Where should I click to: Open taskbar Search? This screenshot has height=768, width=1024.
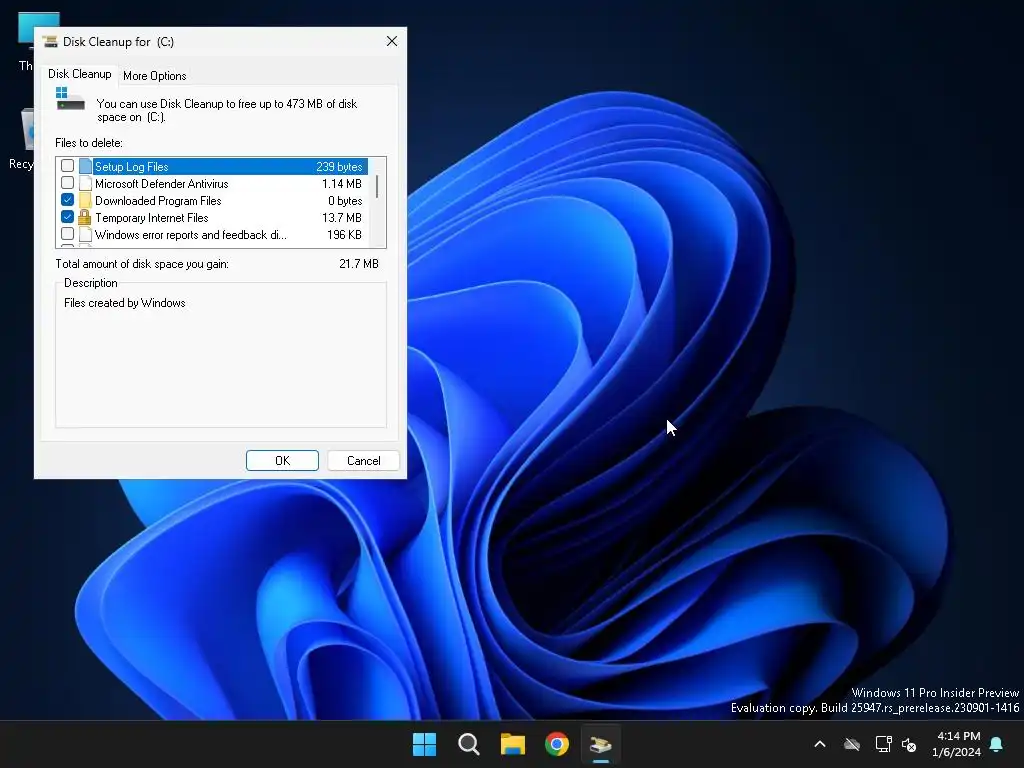pos(469,744)
